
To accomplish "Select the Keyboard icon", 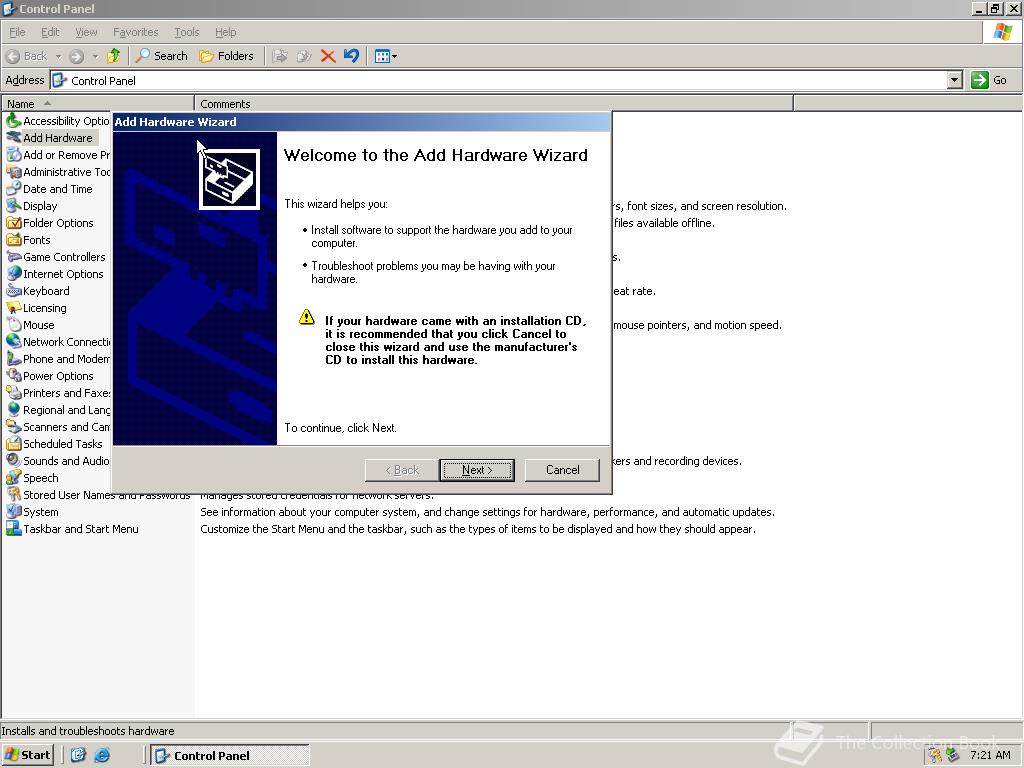I will tap(13, 291).
